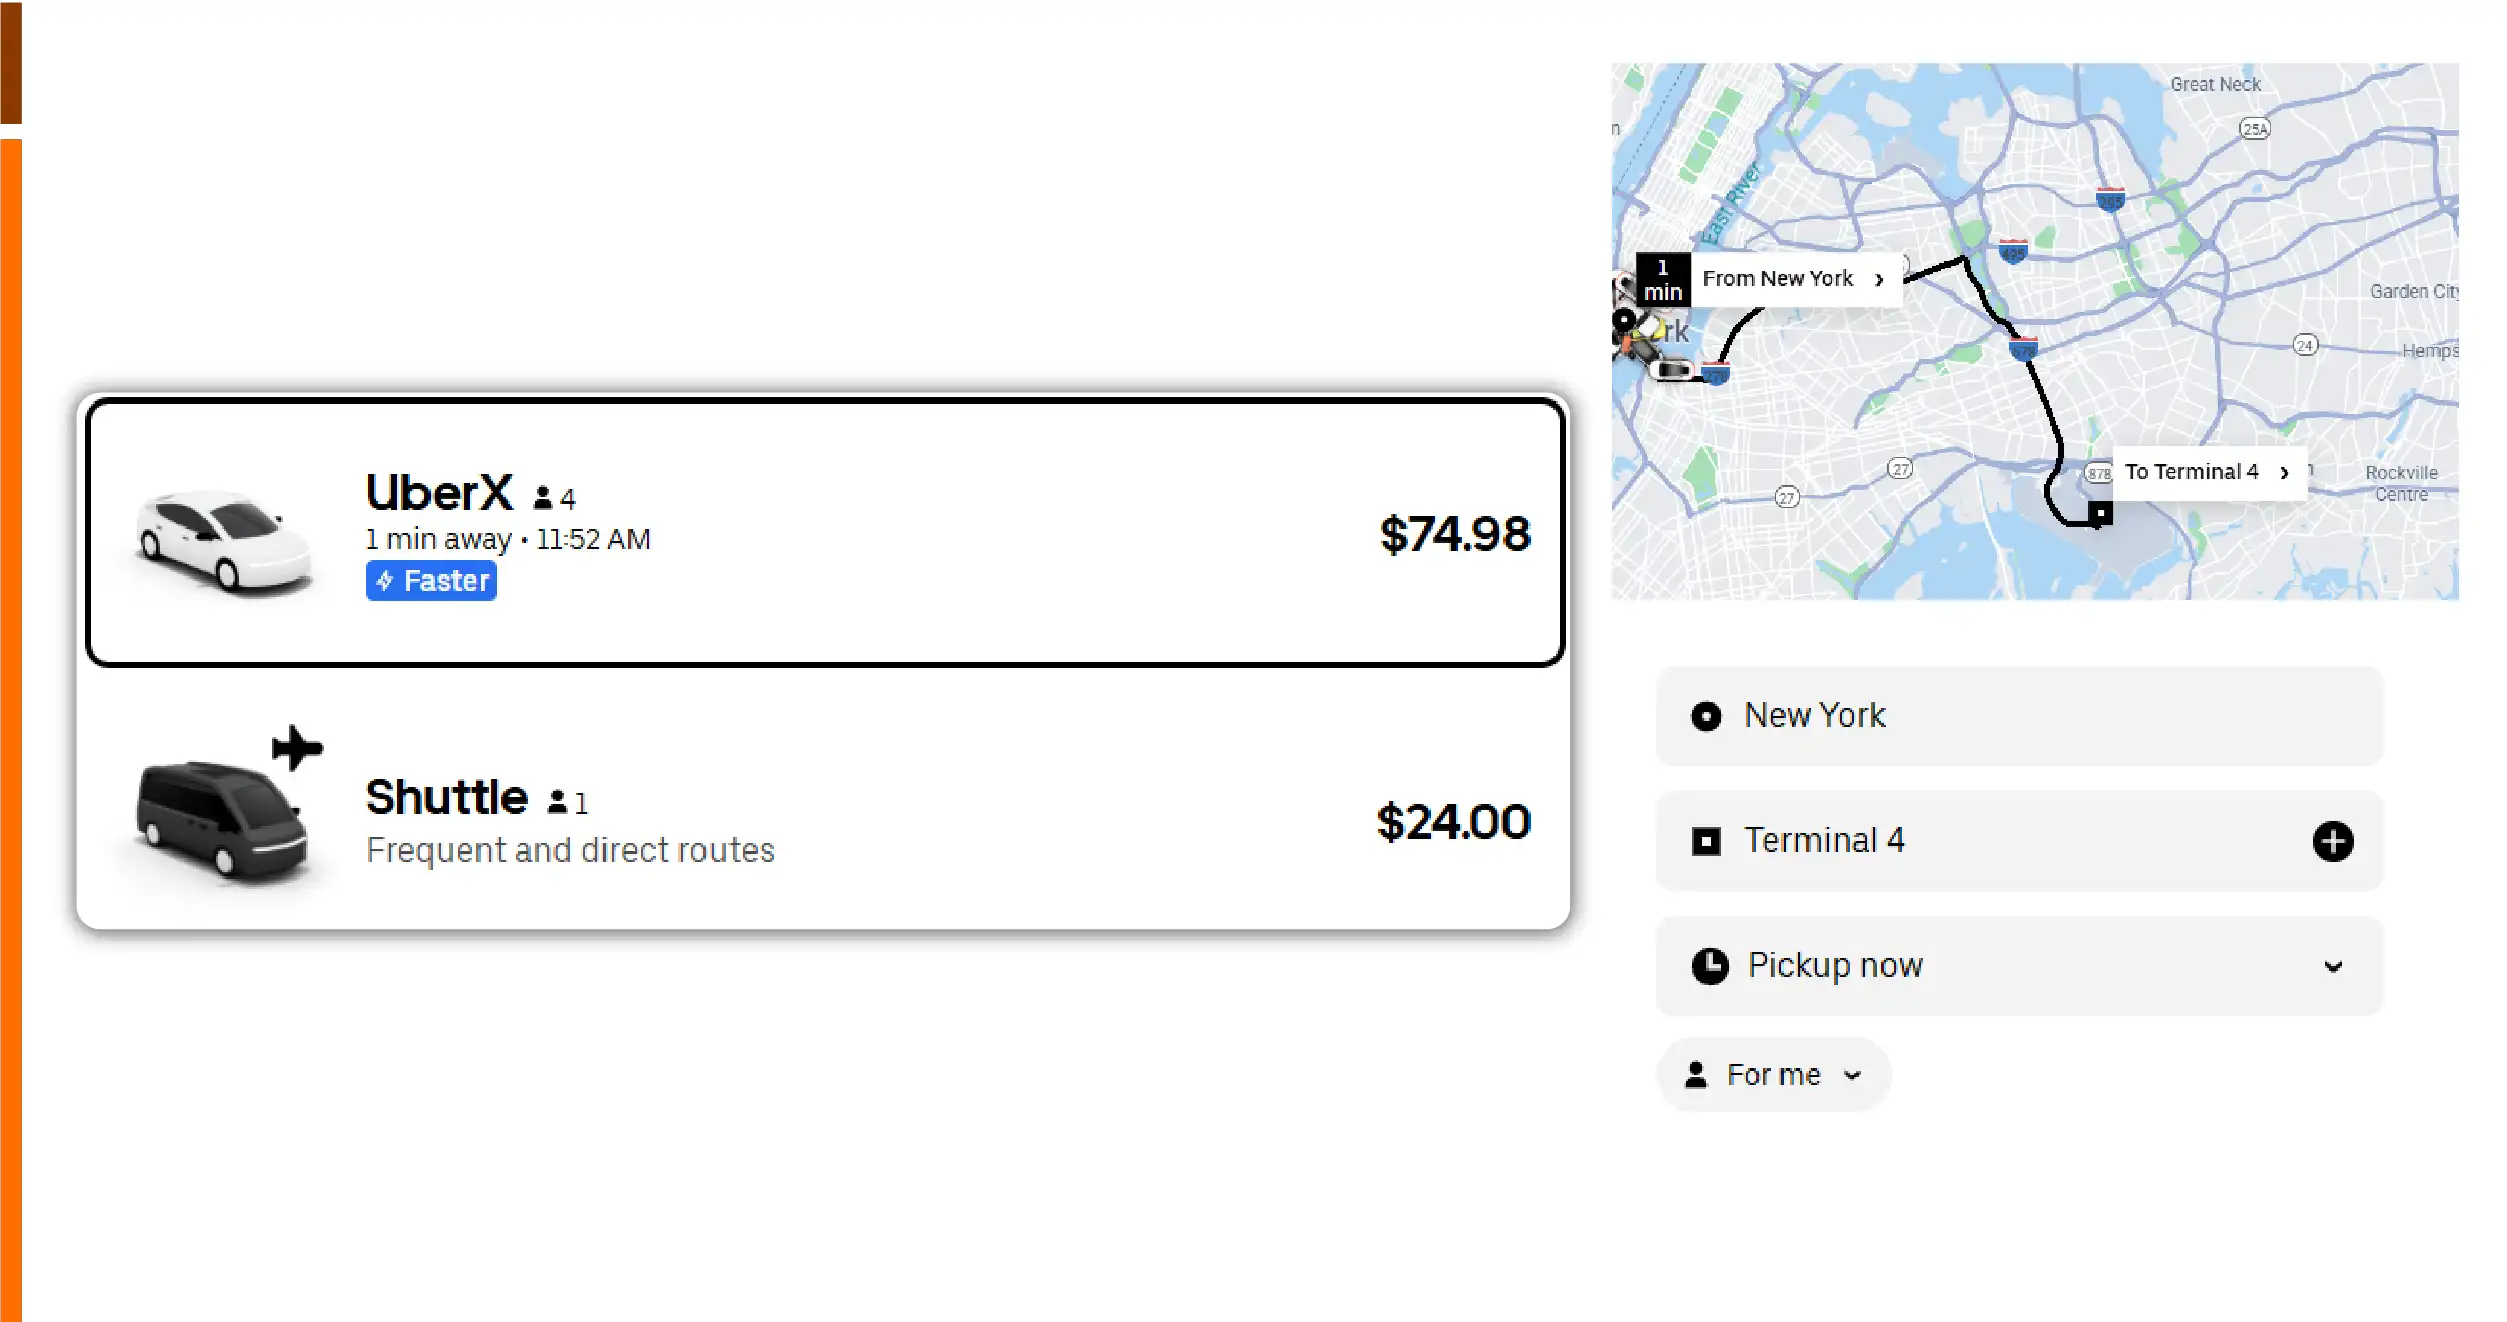Image resolution: width=2507 pixels, height=1322 pixels.
Task: Open the To Terminal 4 map label
Action: tap(2205, 472)
